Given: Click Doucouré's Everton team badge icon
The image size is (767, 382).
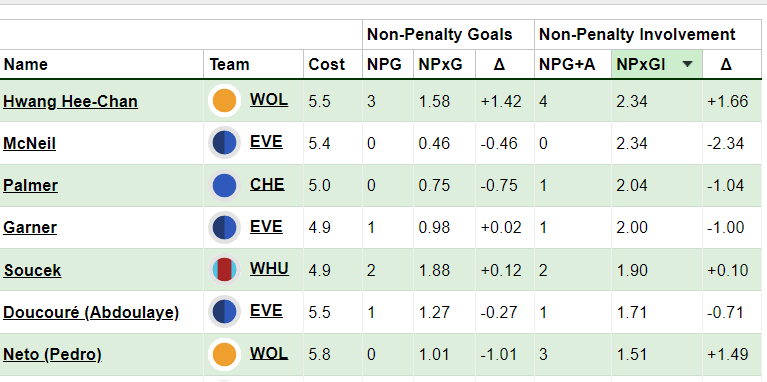Looking at the screenshot, I should (225, 312).
